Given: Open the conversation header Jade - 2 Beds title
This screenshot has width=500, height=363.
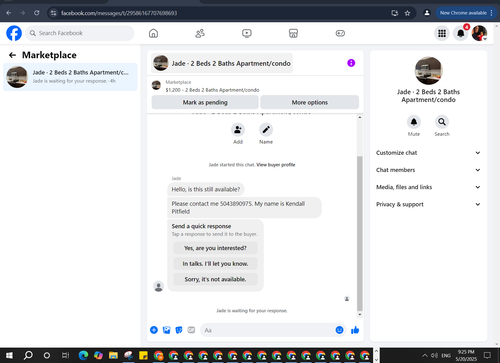Looking at the screenshot, I should click(222, 63).
